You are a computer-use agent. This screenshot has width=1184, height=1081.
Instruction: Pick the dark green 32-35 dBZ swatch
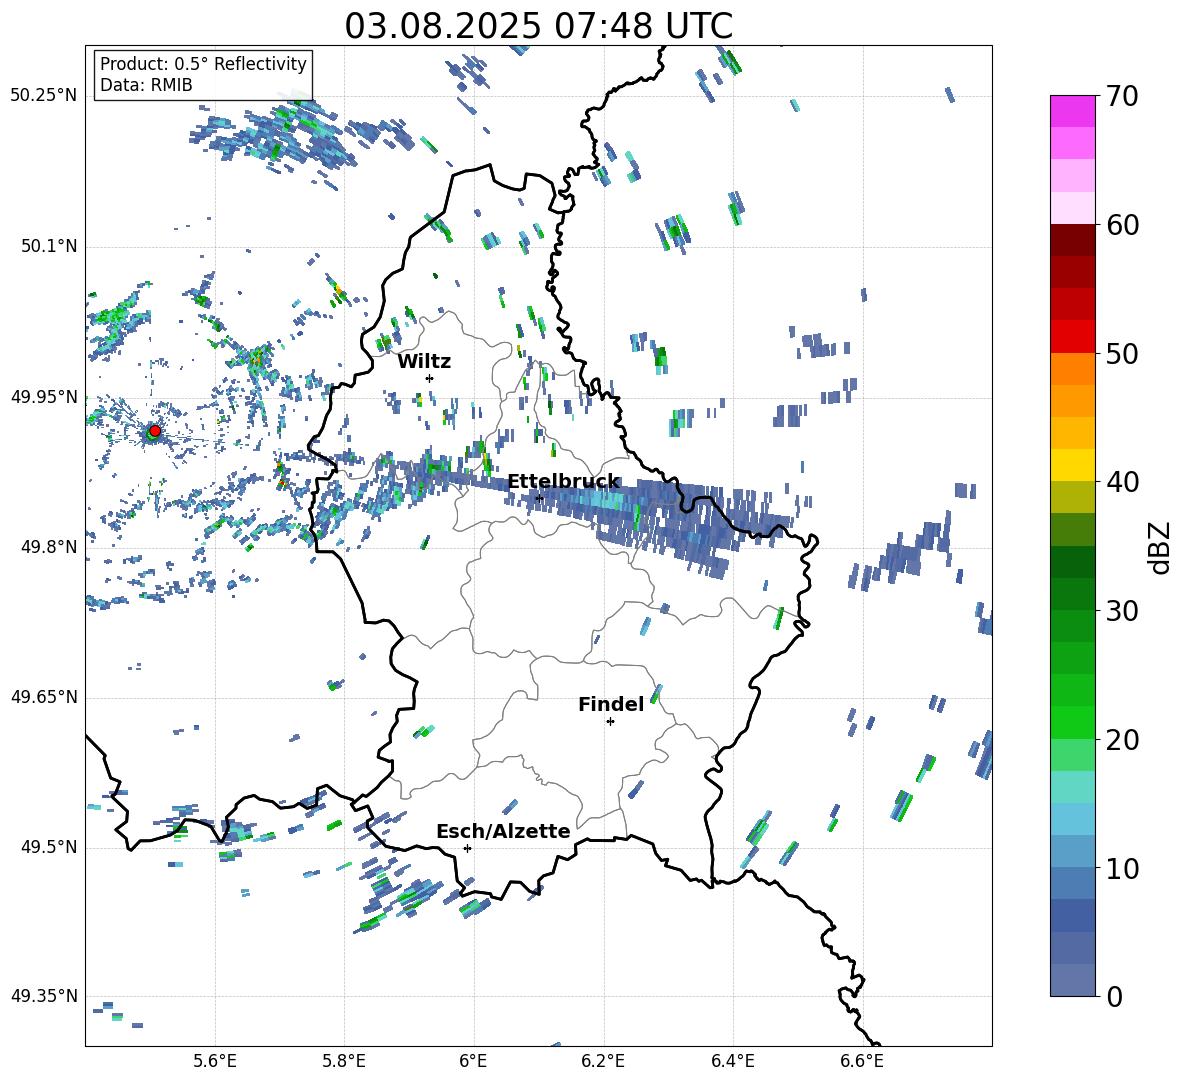[x=1072, y=562]
